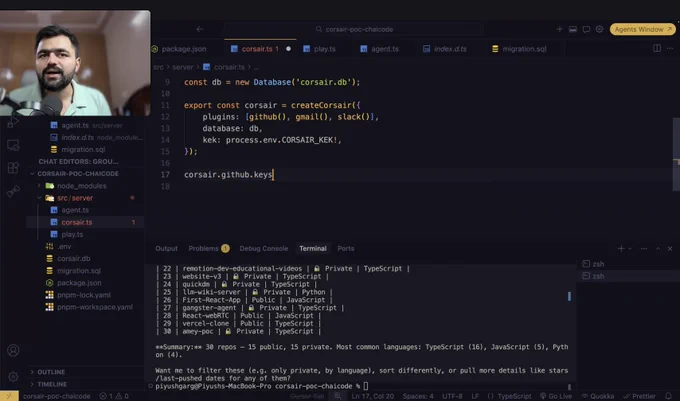Change encoding via the UTF-8 status item
This screenshot has width=680, height=401.
[x=452, y=396]
